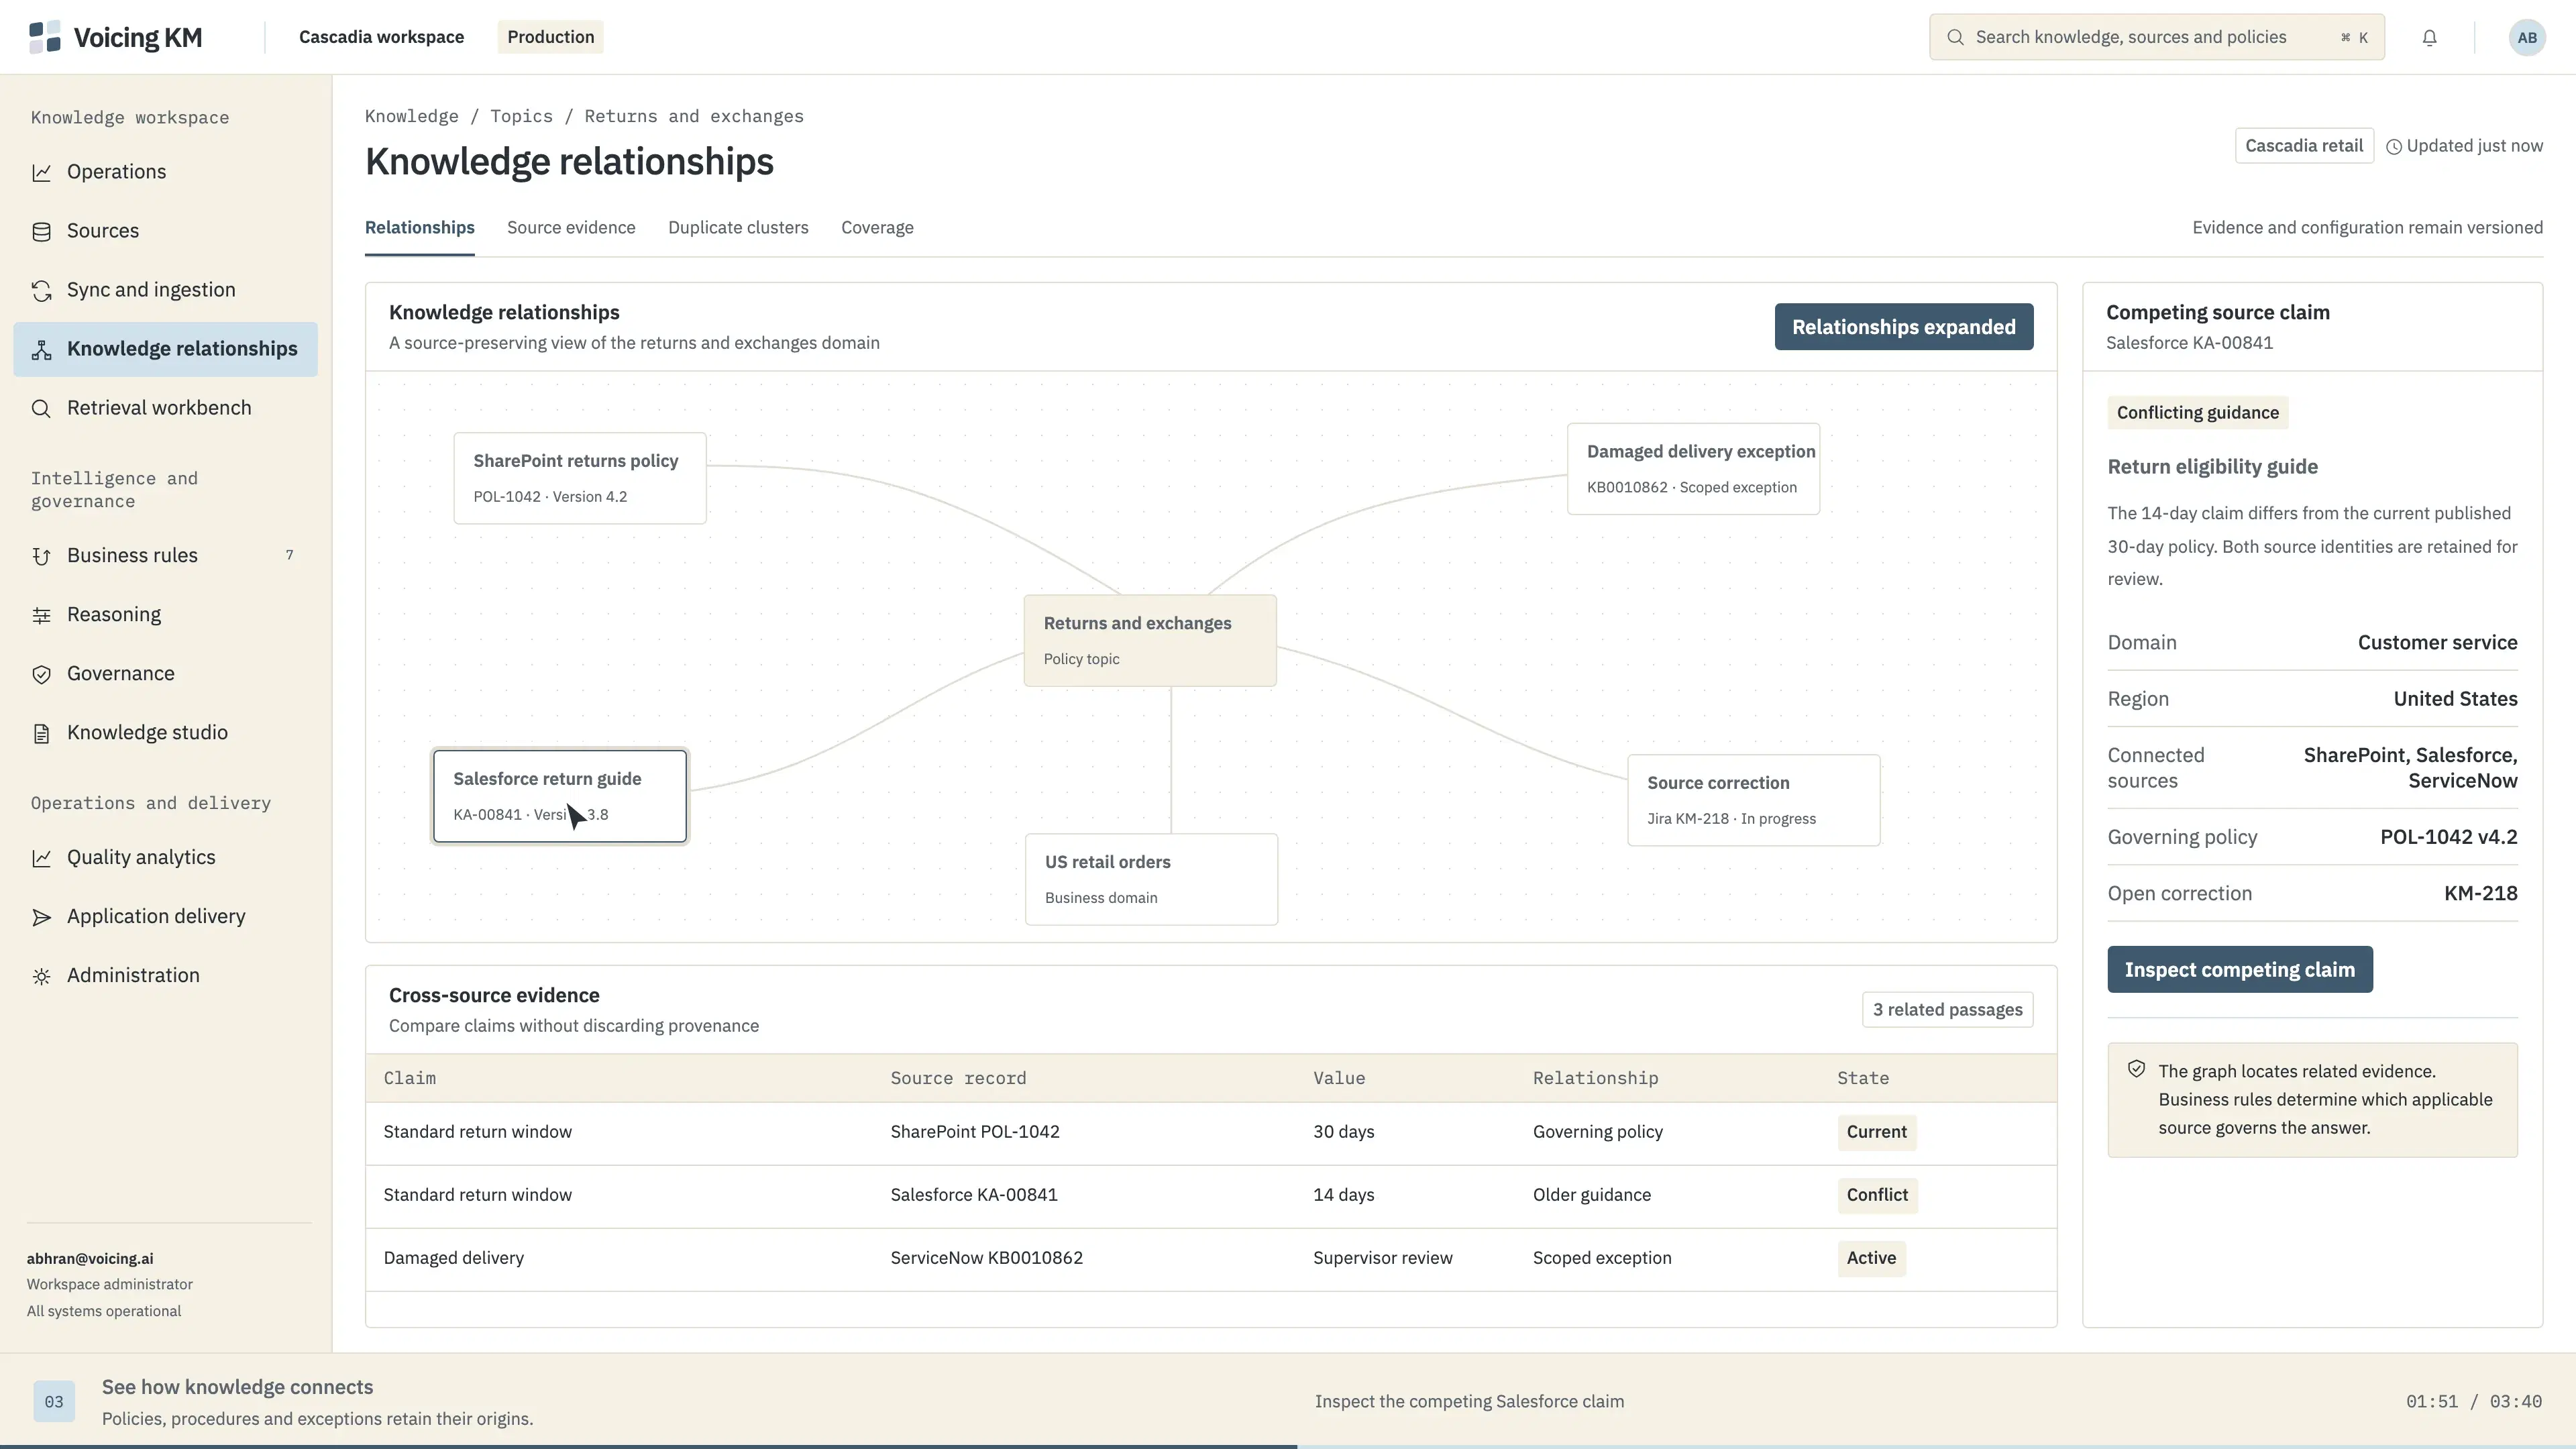The width and height of the screenshot is (2576, 1449).
Task: Click the Knowledge relationships graph icon
Action: [x=41, y=349]
